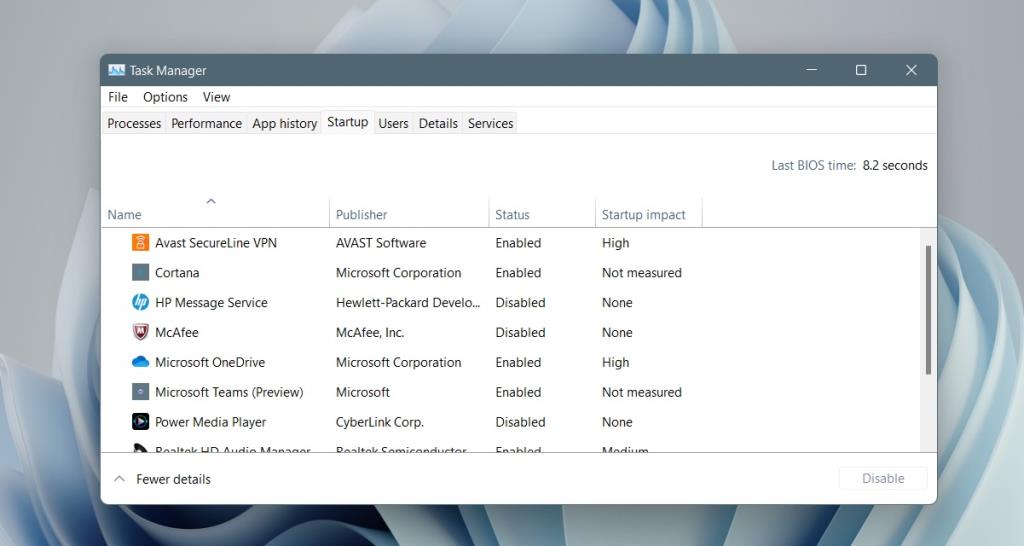1024x546 pixels.
Task: Select the Startup tab
Action: (347, 122)
